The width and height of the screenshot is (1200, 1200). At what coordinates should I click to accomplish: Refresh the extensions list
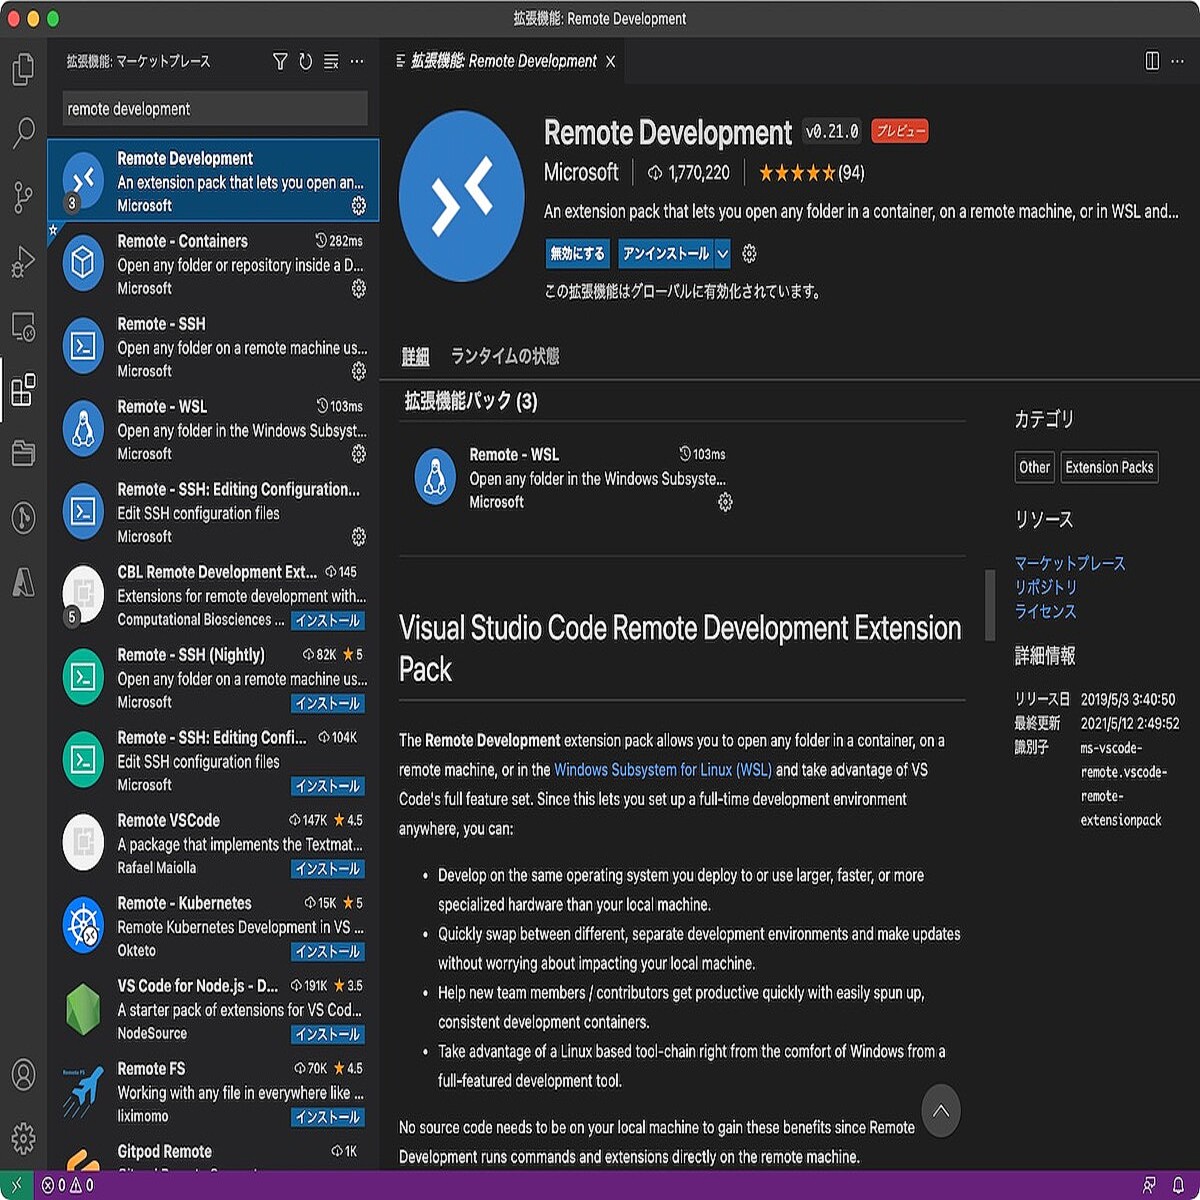tap(306, 61)
